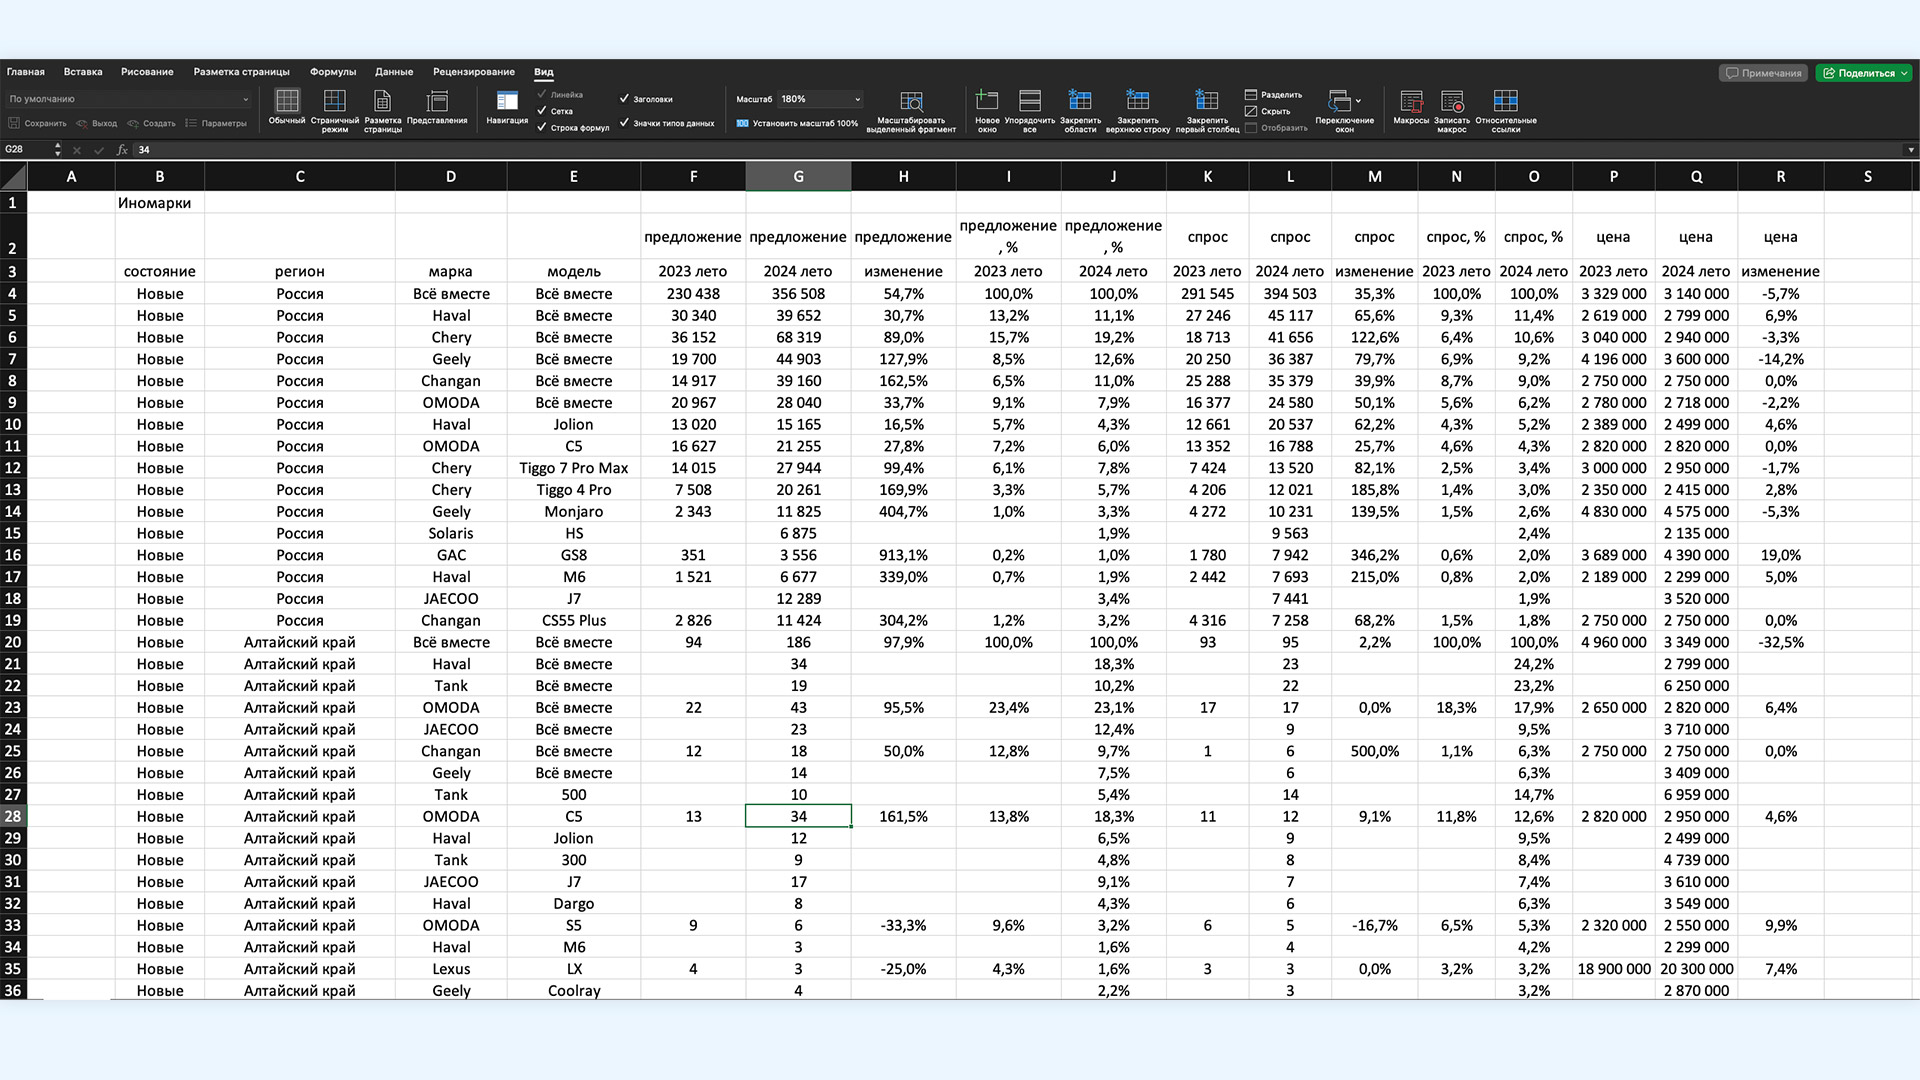The height and width of the screenshot is (1080, 1920).
Task: Set zoom to 100% (Установить масштаб 100%)
Action: pos(797,124)
